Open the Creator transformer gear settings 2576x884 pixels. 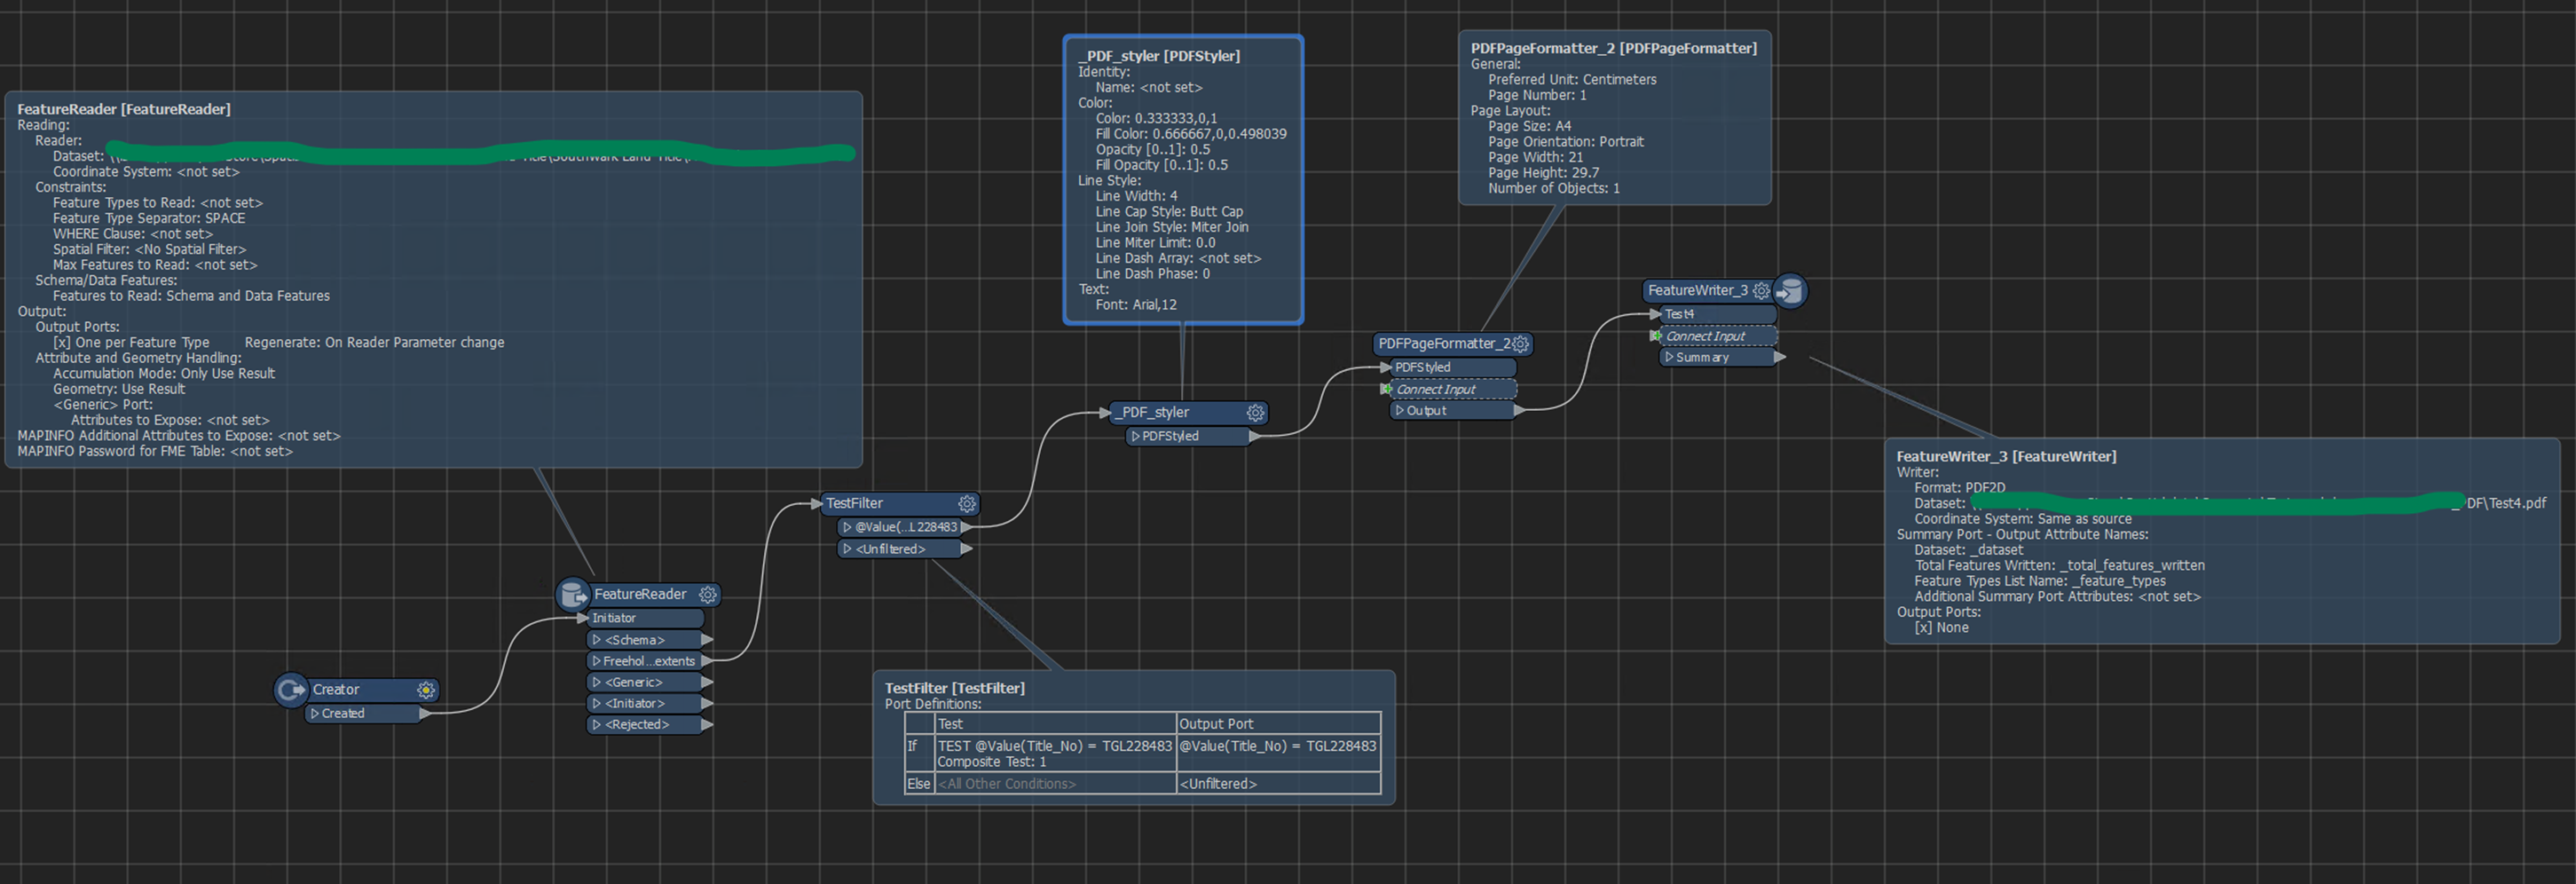426,690
